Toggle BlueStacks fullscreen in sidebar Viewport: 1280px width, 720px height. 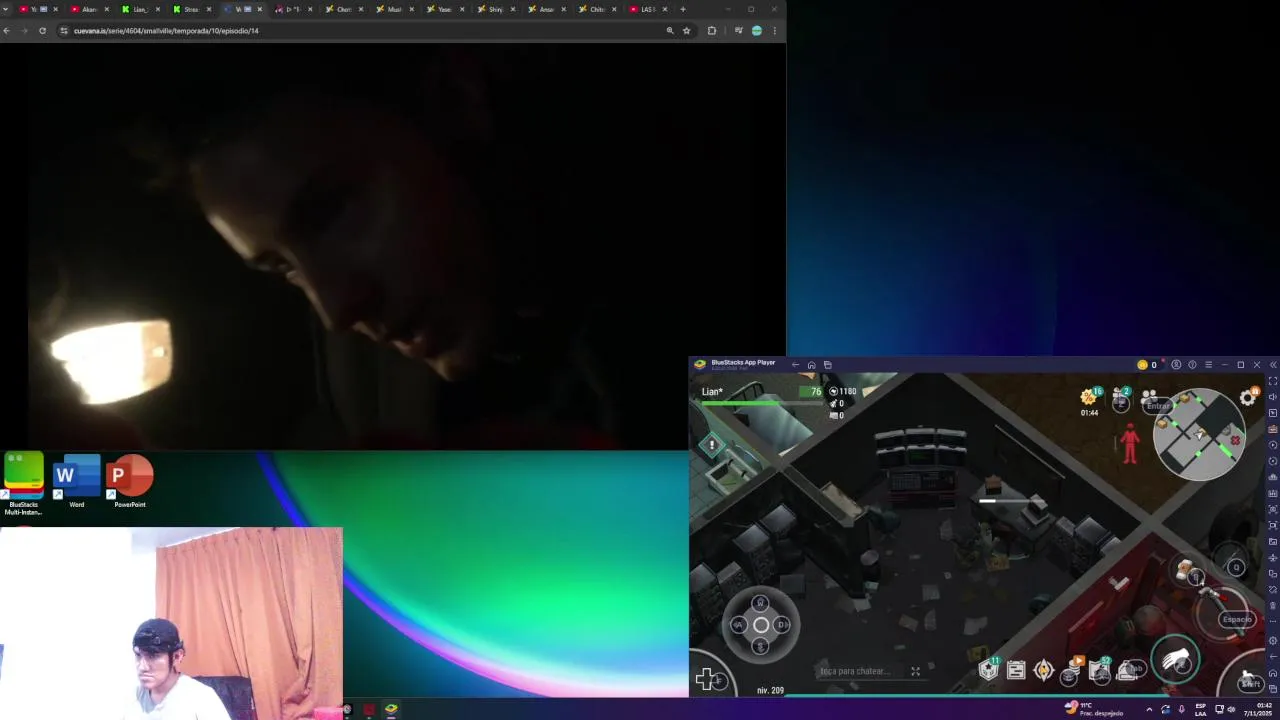[1273, 381]
